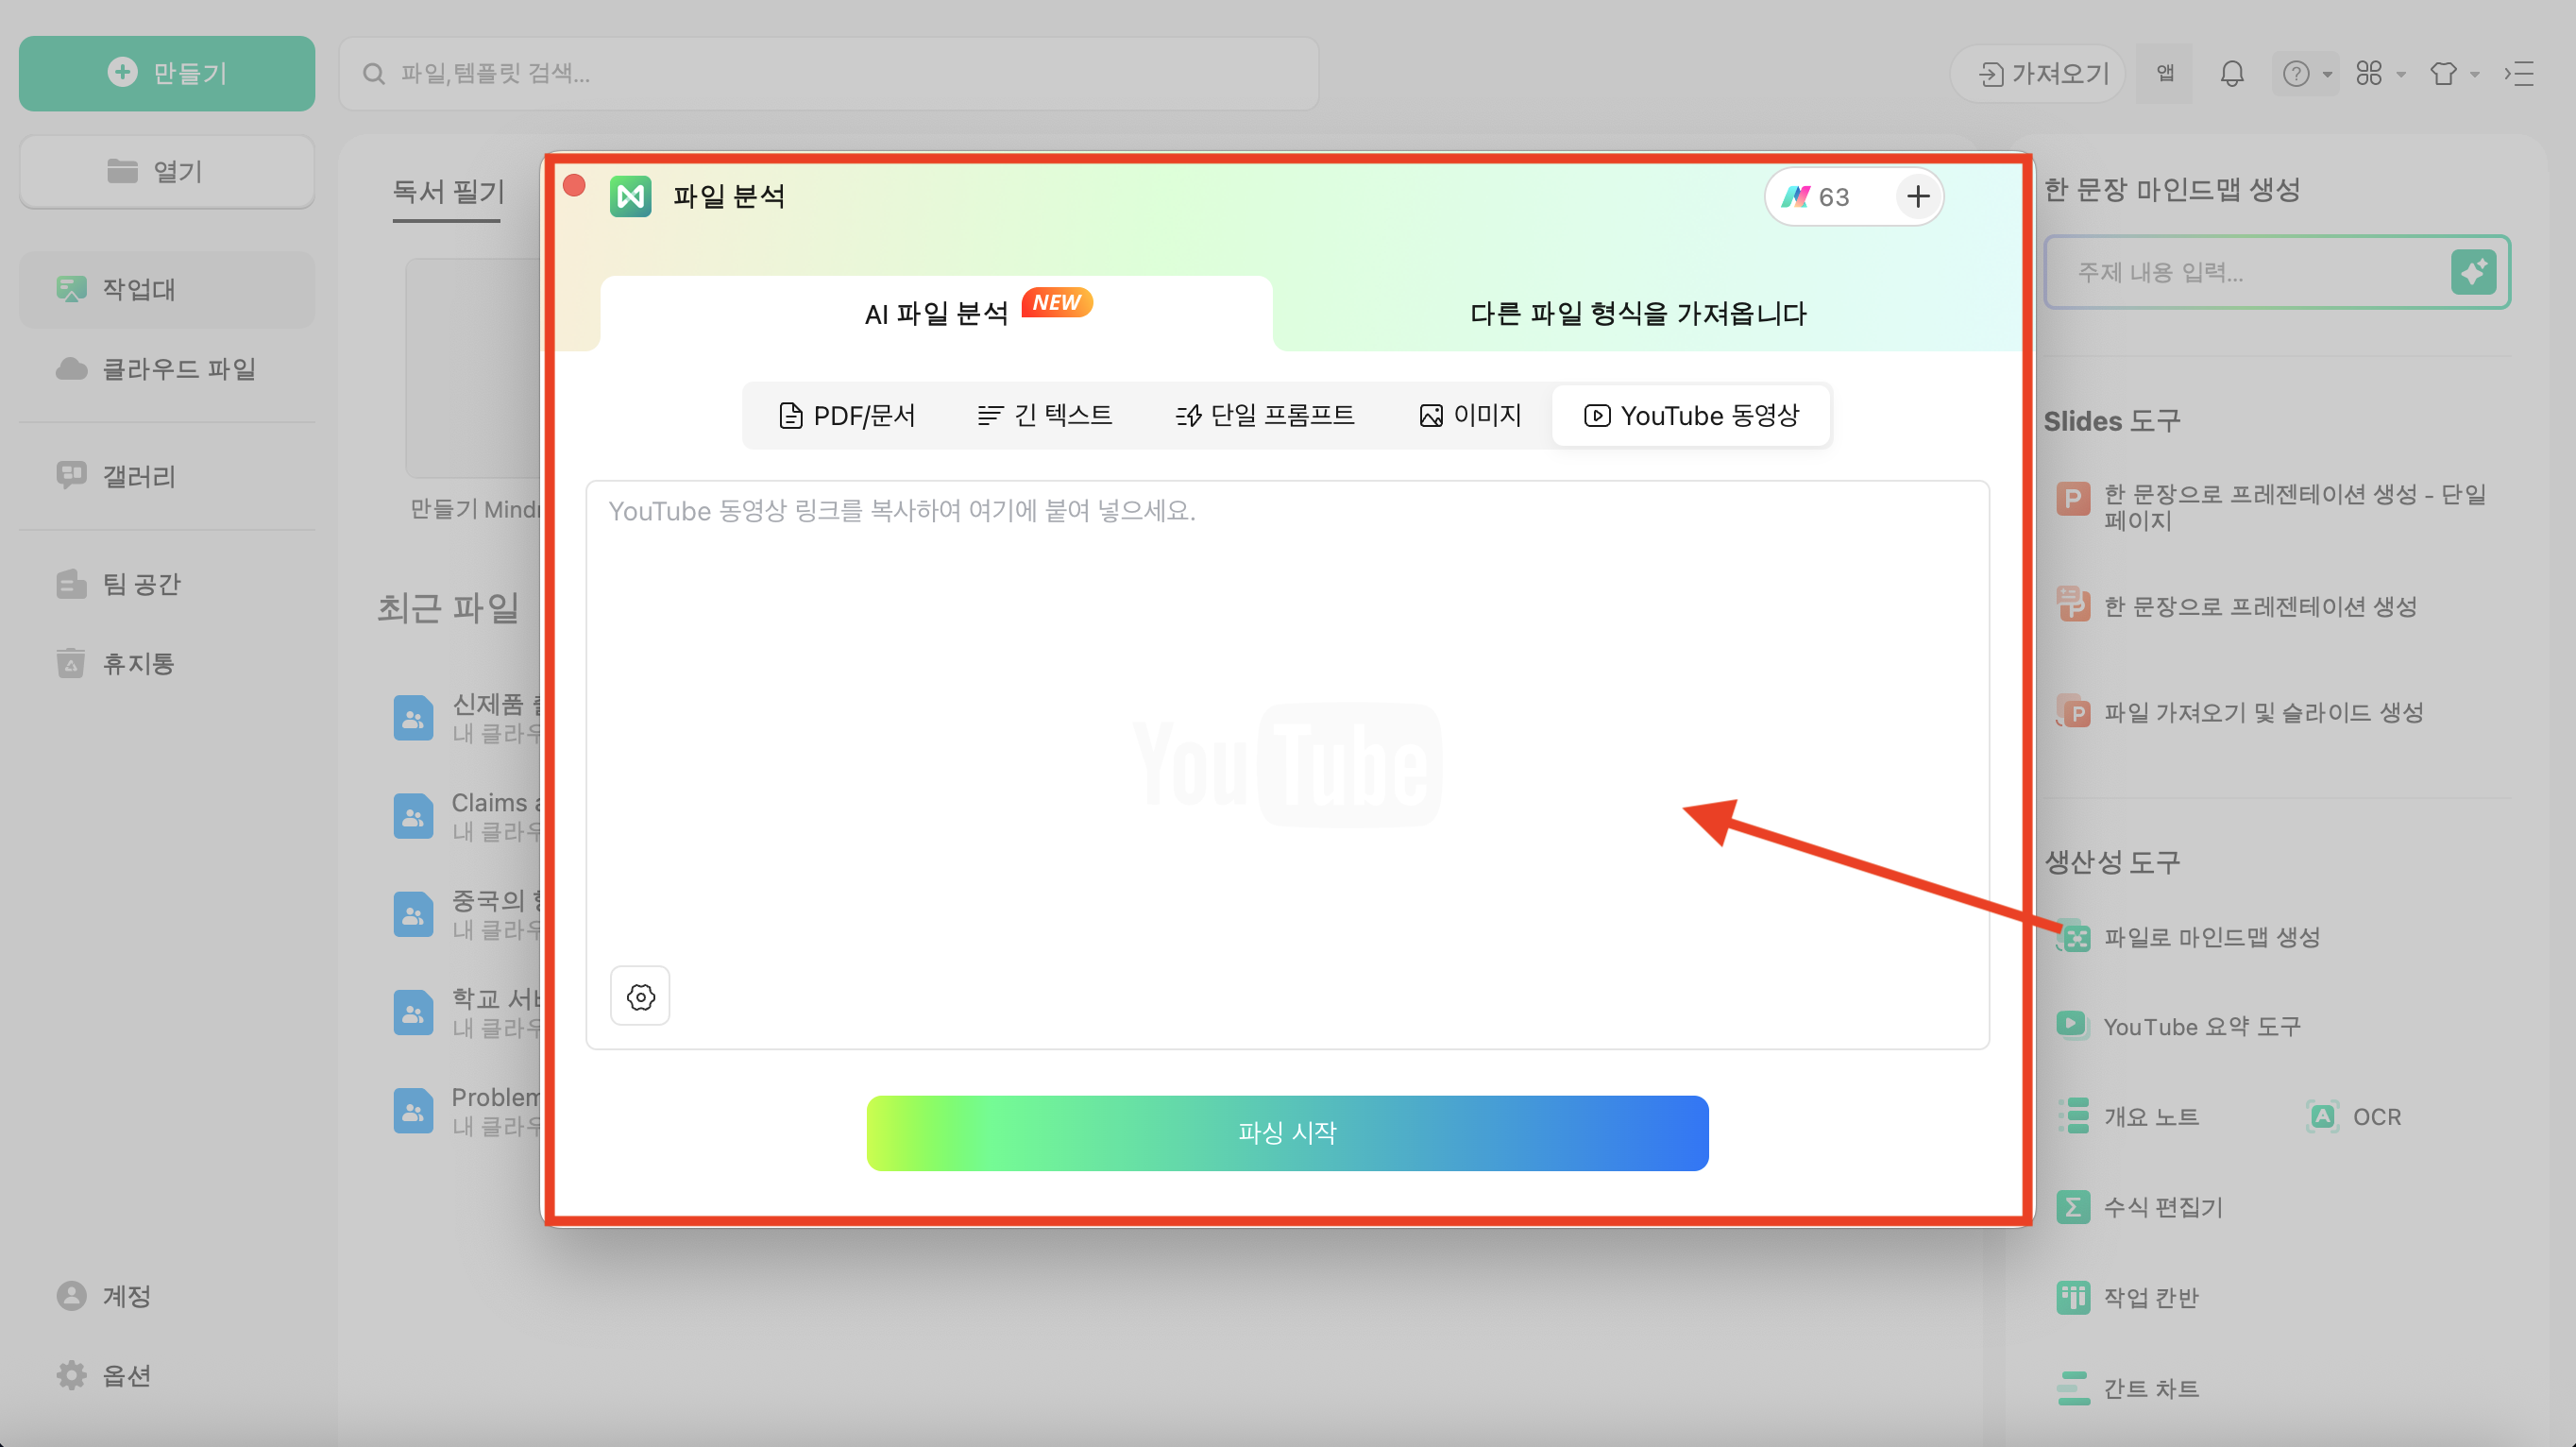Select the YouTube 동영상 source option
The image size is (2576, 1447).
coord(1692,415)
